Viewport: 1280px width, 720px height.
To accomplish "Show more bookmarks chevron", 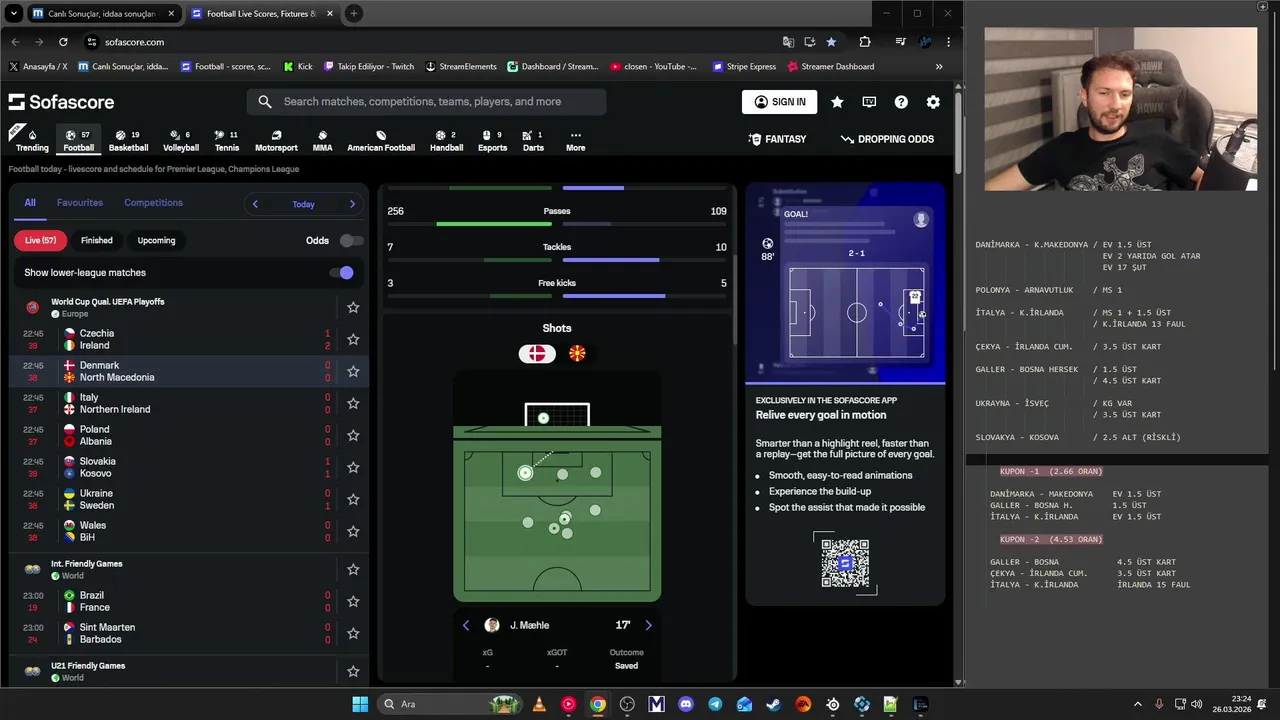I will (938, 66).
